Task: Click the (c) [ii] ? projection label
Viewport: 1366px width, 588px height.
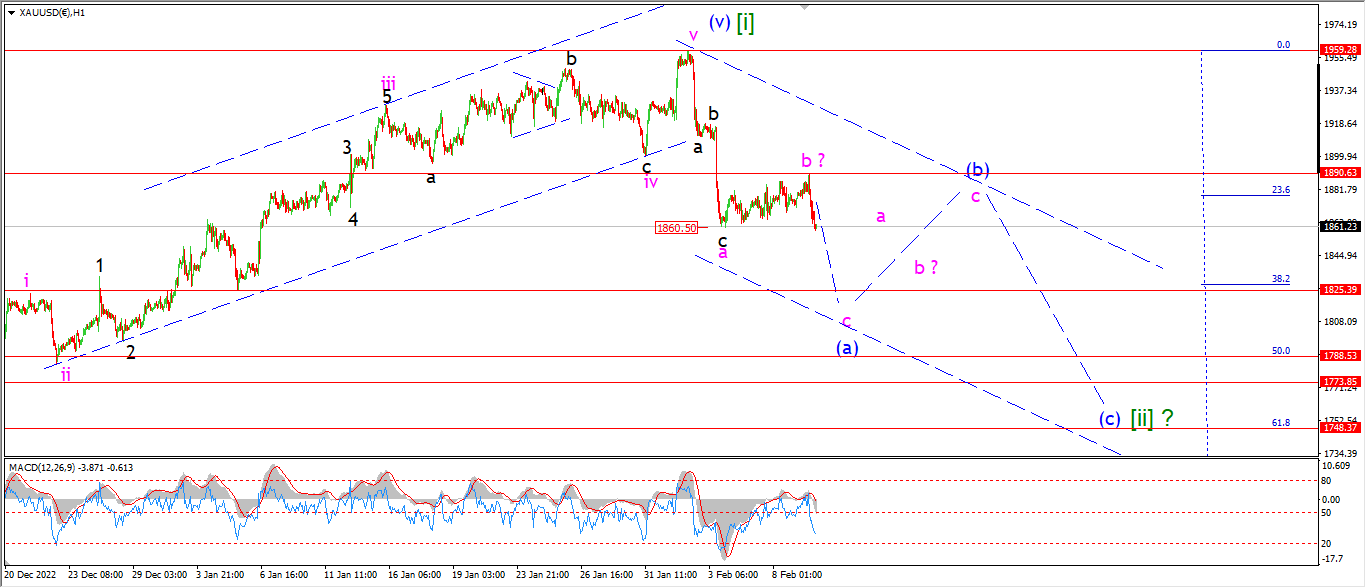Action: [x=1135, y=418]
